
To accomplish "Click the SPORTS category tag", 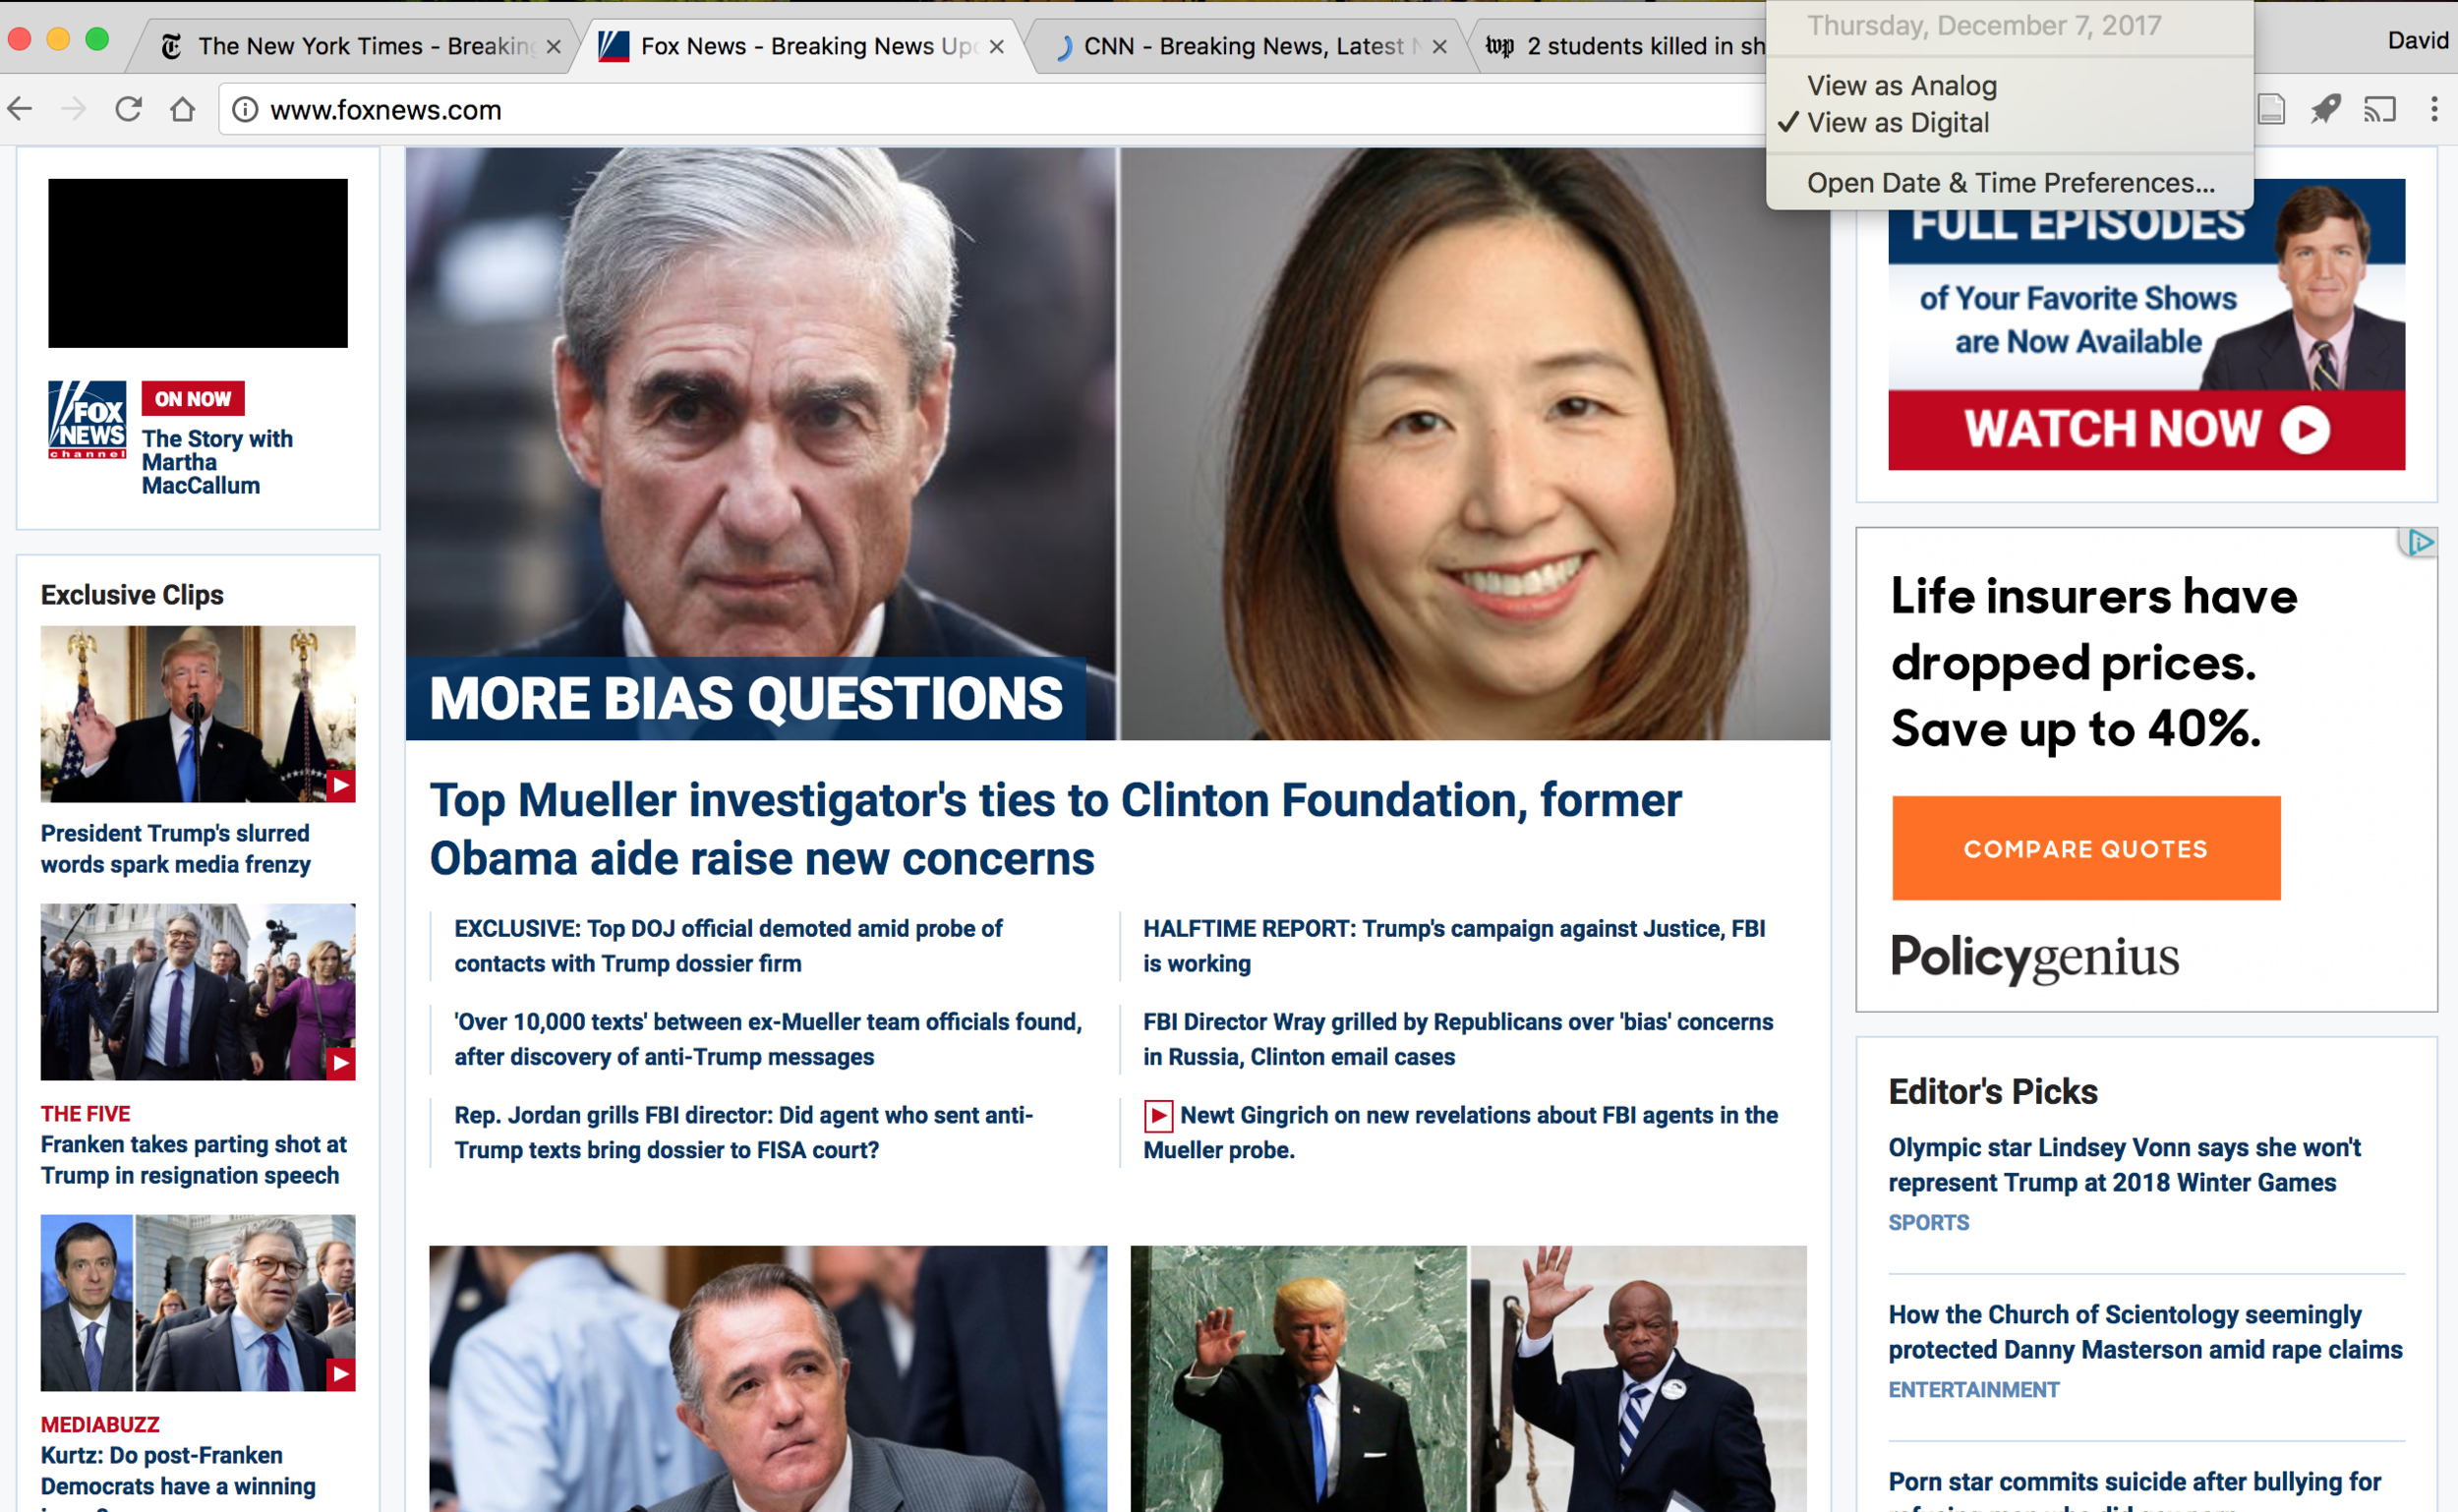I will [x=1928, y=1222].
